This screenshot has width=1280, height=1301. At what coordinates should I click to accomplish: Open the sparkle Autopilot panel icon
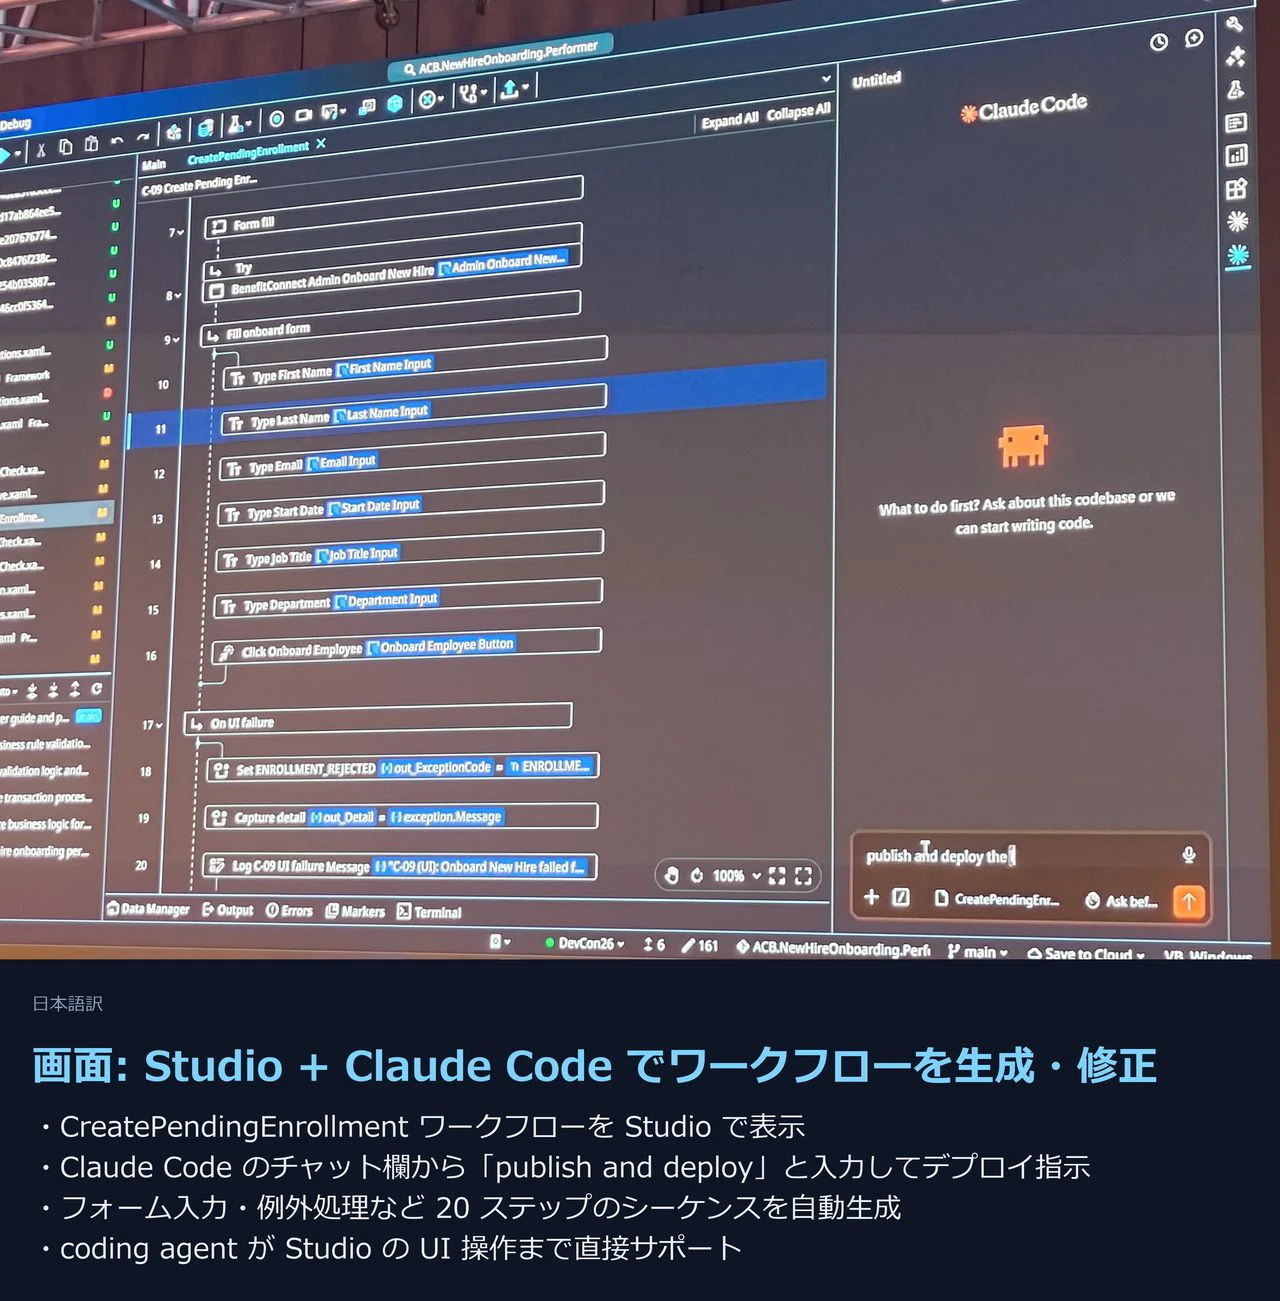click(x=1236, y=55)
